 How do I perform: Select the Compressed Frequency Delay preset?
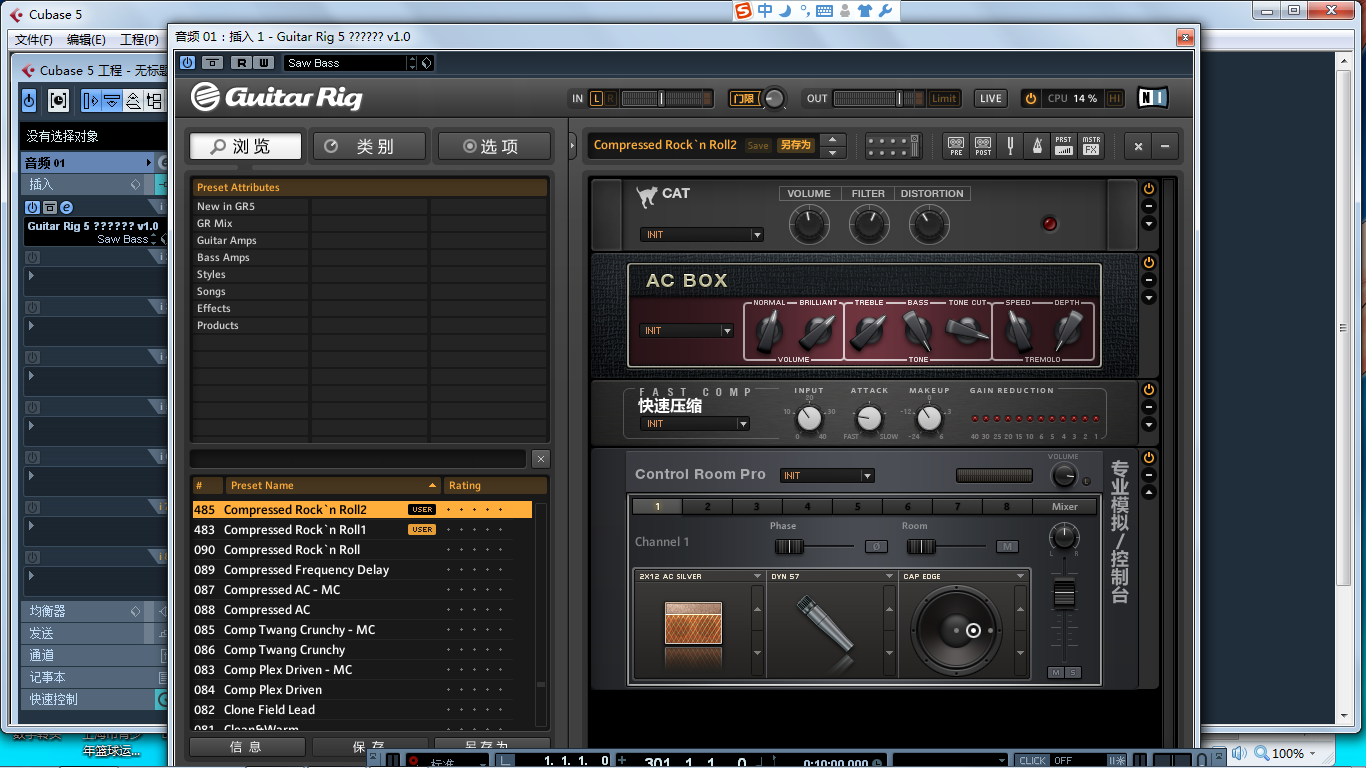point(306,570)
